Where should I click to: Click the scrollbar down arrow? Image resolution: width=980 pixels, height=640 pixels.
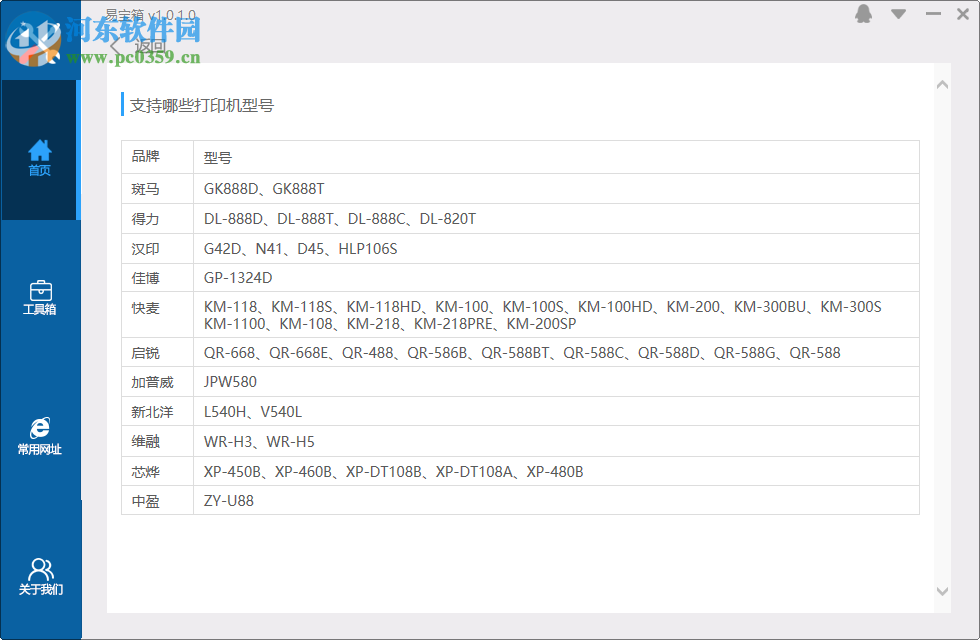pyautogui.click(x=942, y=591)
